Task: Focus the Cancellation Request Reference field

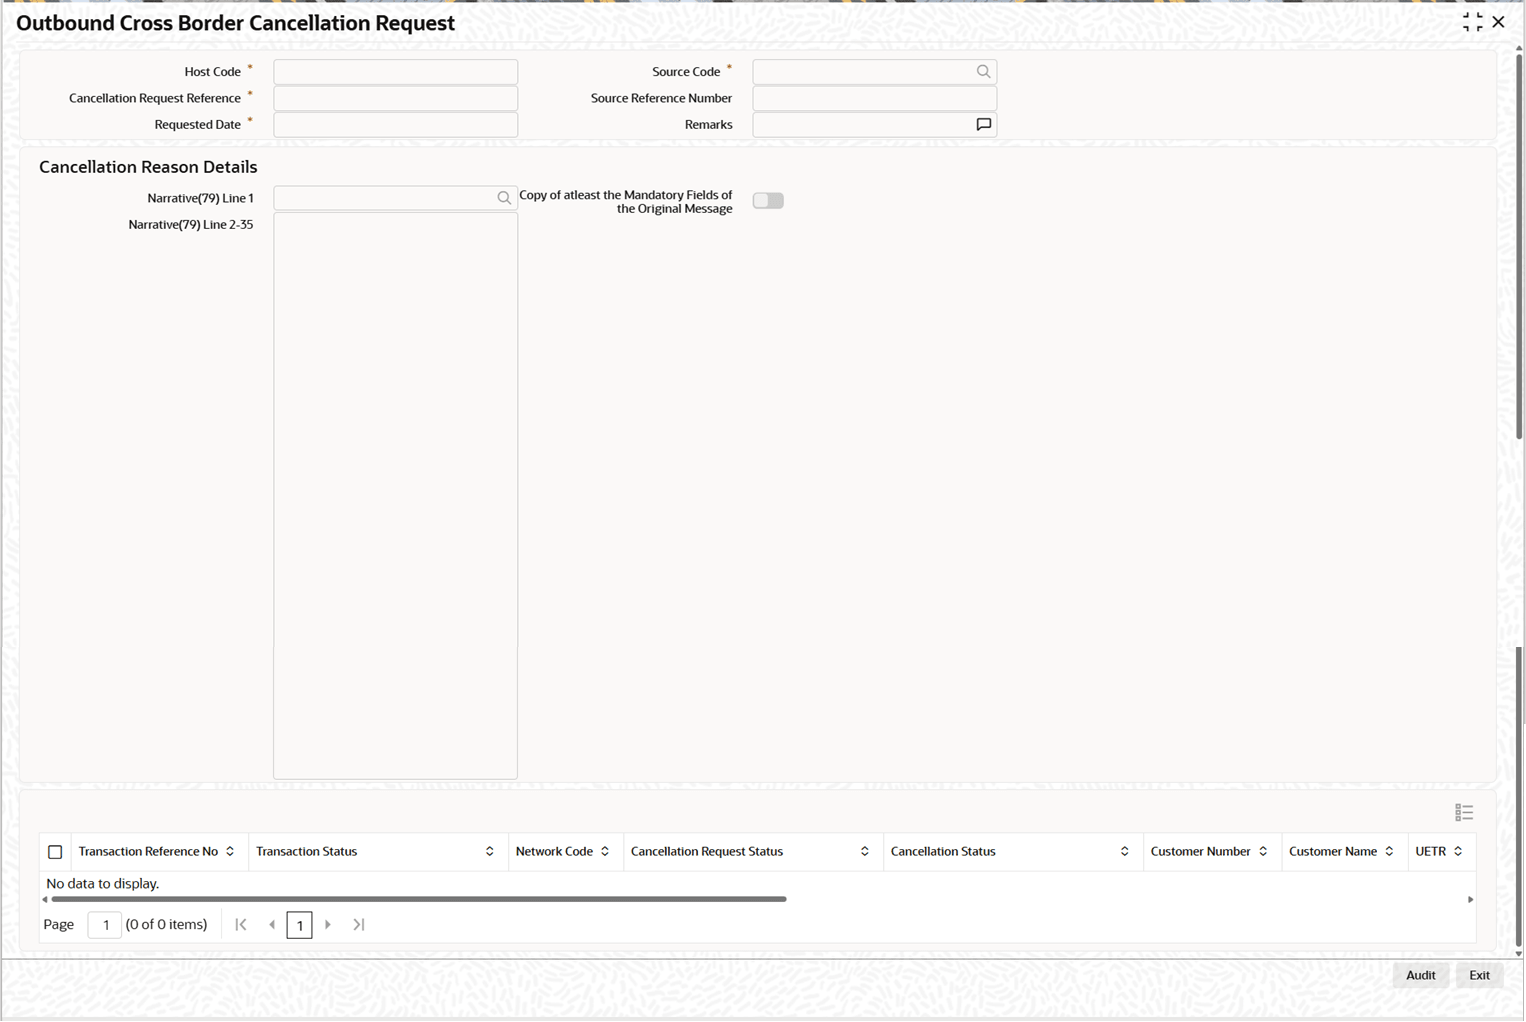Action: (x=395, y=98)
